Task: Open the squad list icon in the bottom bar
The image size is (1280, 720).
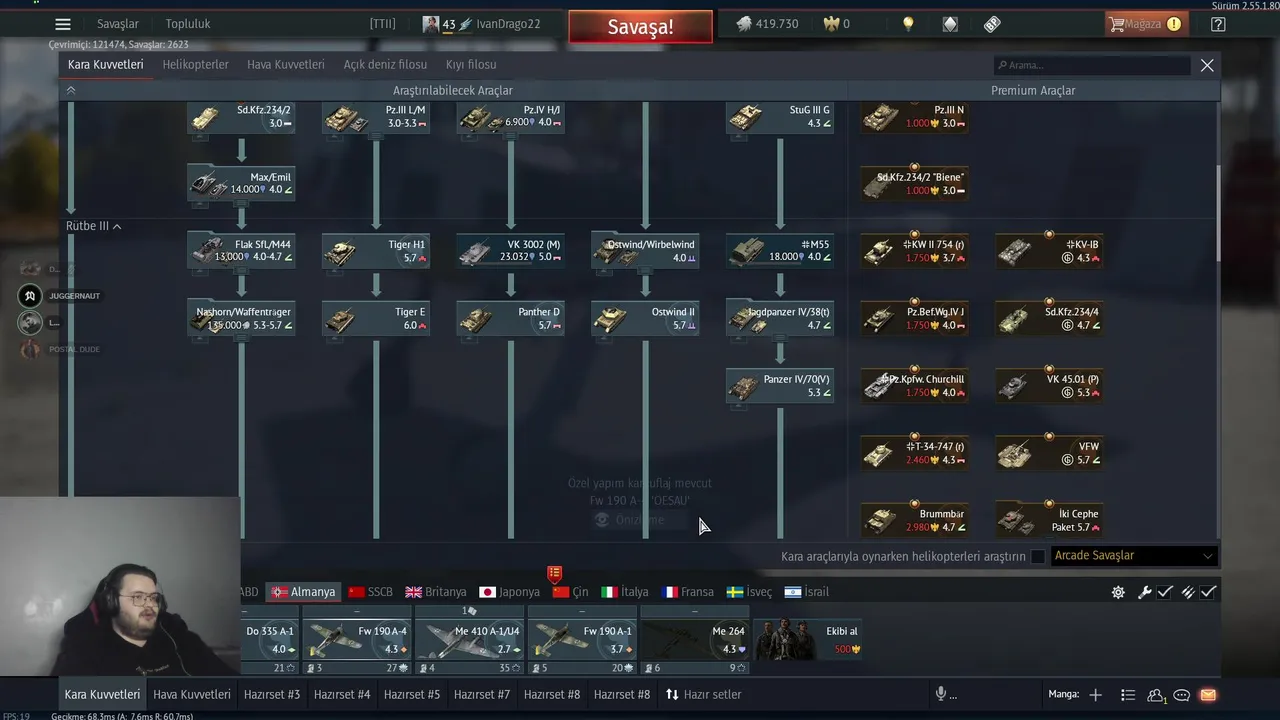Action: point(1128,695)
